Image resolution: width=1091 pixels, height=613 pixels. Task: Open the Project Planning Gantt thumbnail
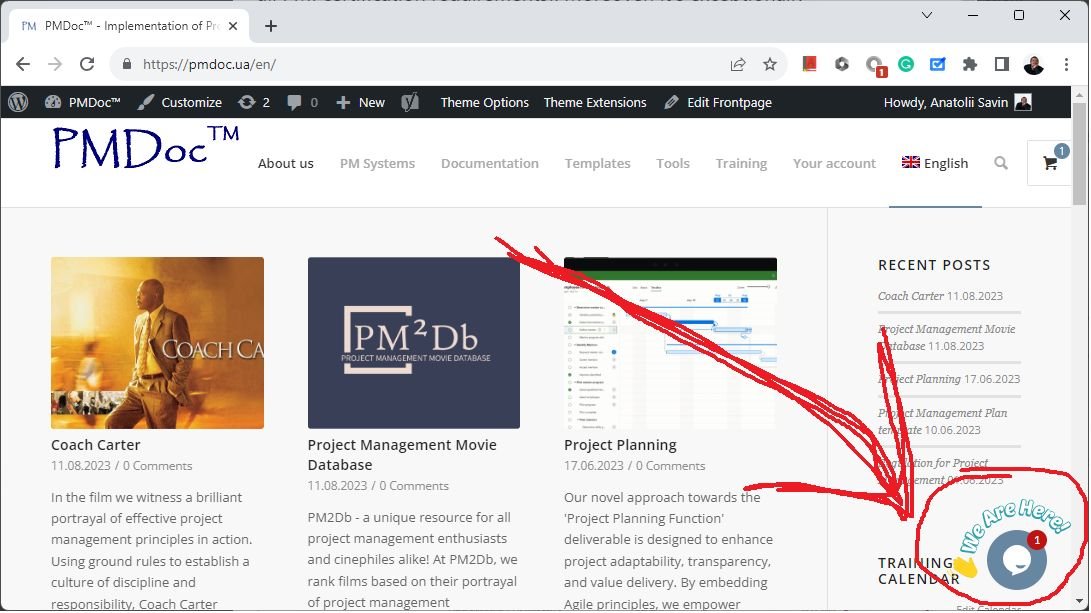pyautogui.click(x=670, y=343)
